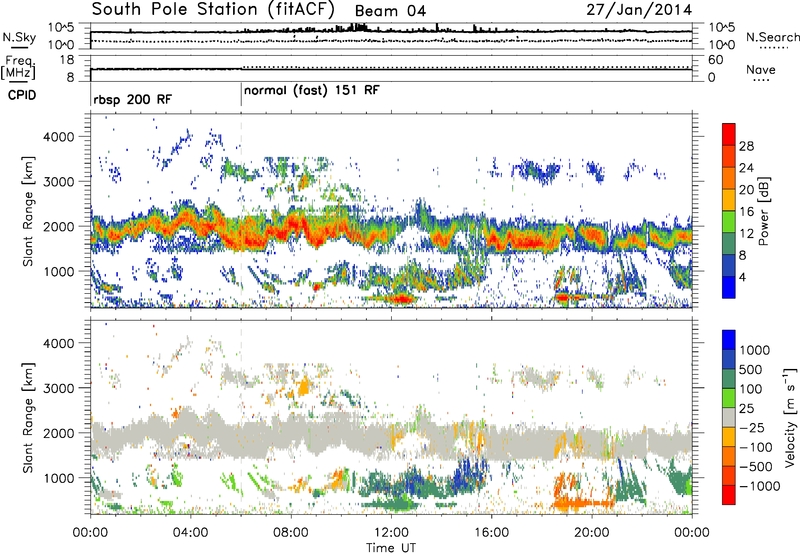Viewport: 800px width, 554px height.
Task: Click the '16:00' time tick label
Action: point(491,533)
